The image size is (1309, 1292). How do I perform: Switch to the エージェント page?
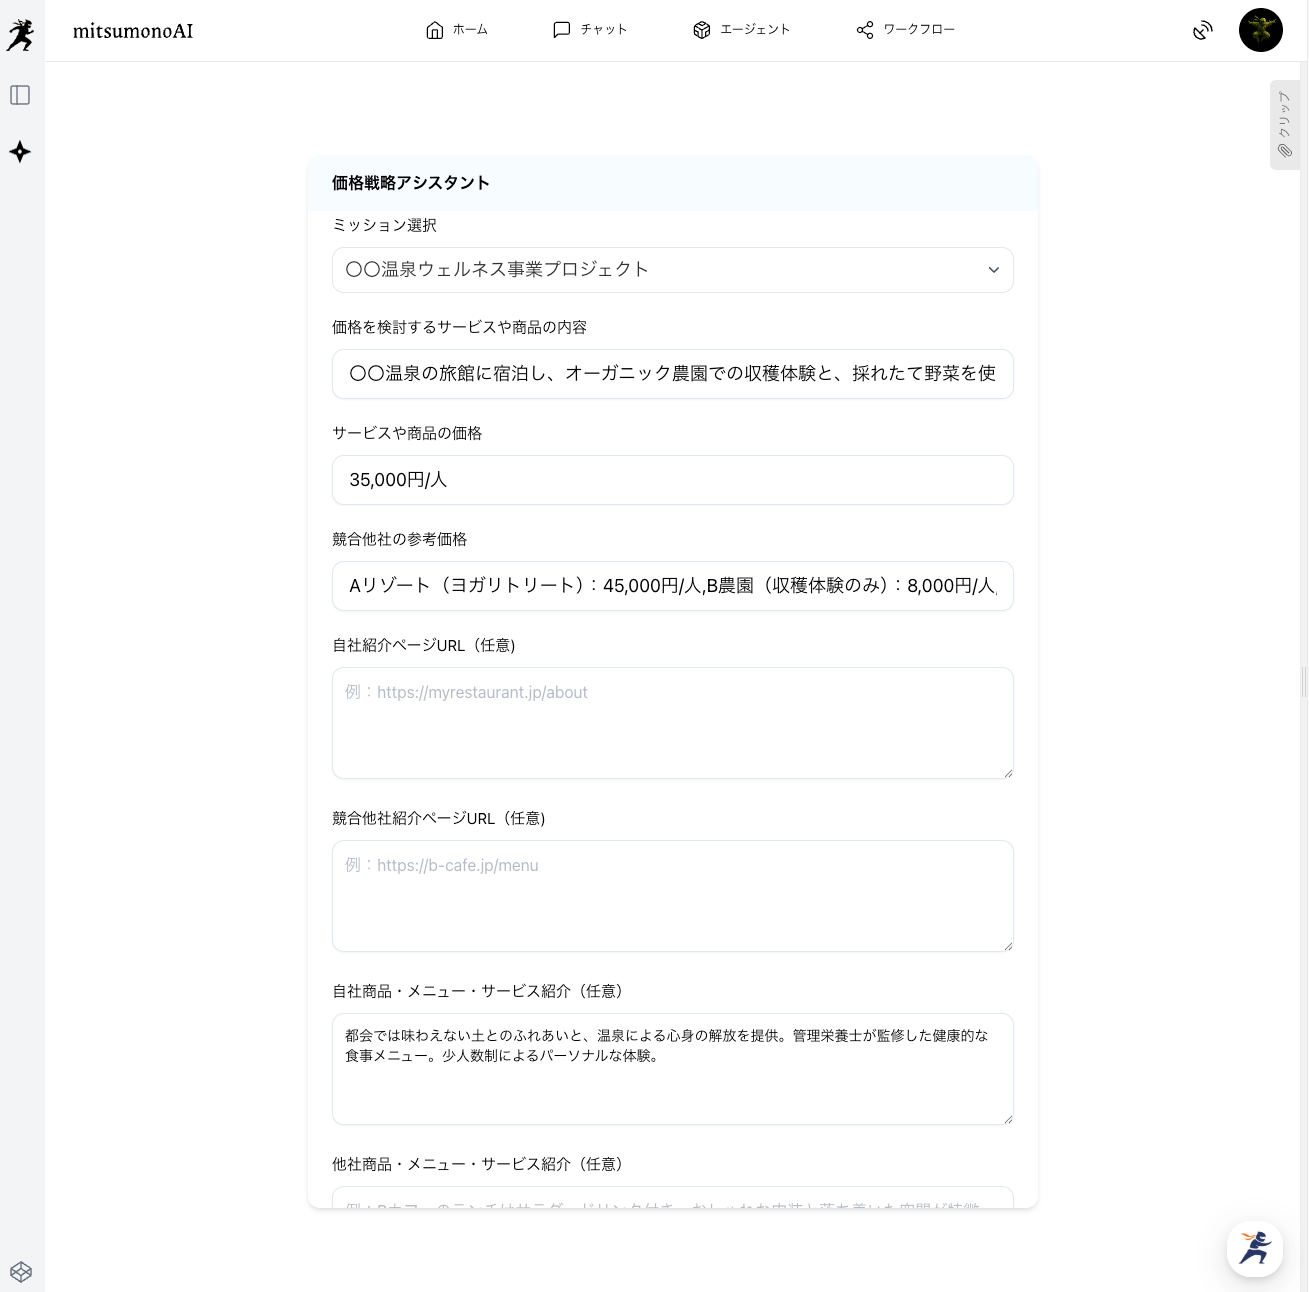pyautogui.click(x=741, y=30)
